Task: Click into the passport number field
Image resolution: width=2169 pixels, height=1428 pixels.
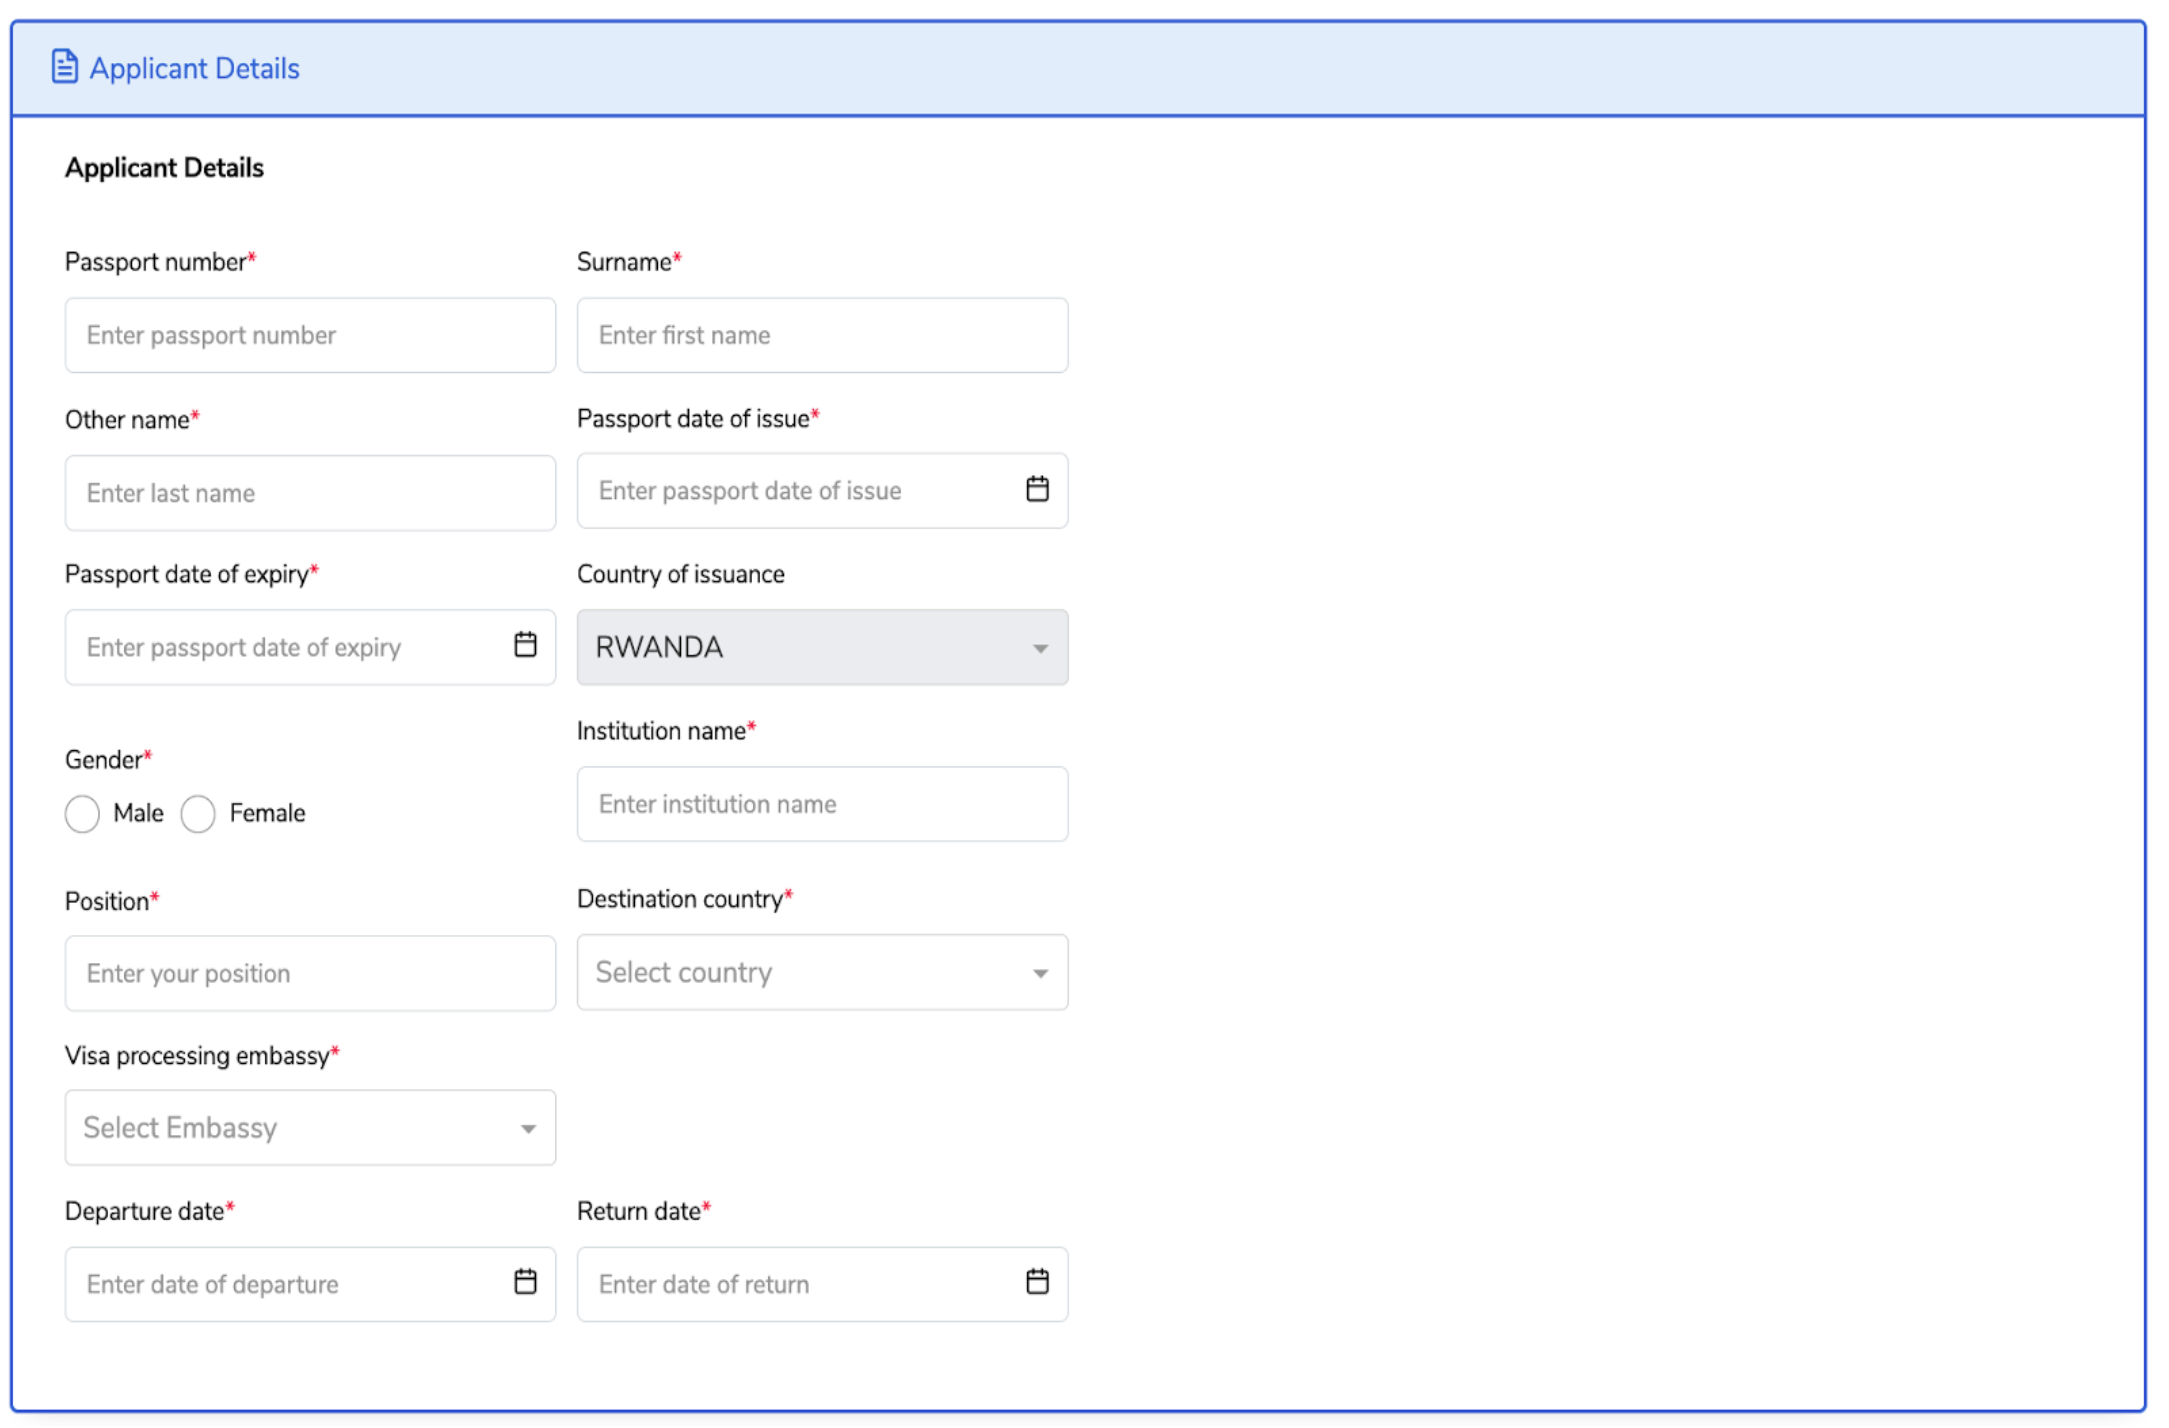Action: (x=310, y=335)
